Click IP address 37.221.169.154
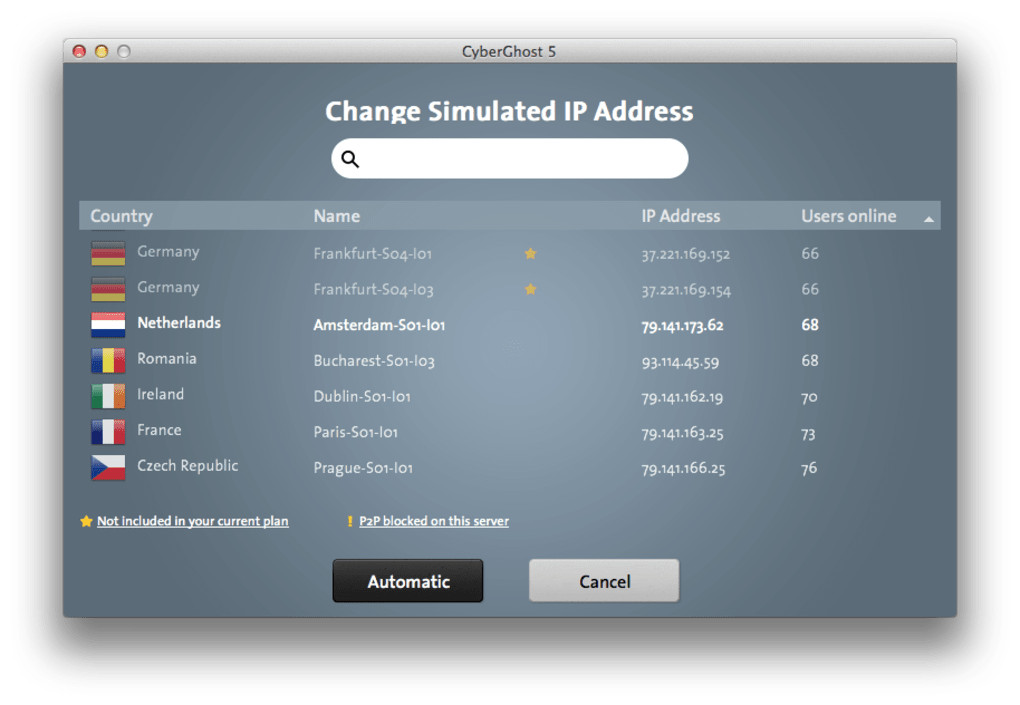Viewport: 1020px width, 705px height. point(686,290)
